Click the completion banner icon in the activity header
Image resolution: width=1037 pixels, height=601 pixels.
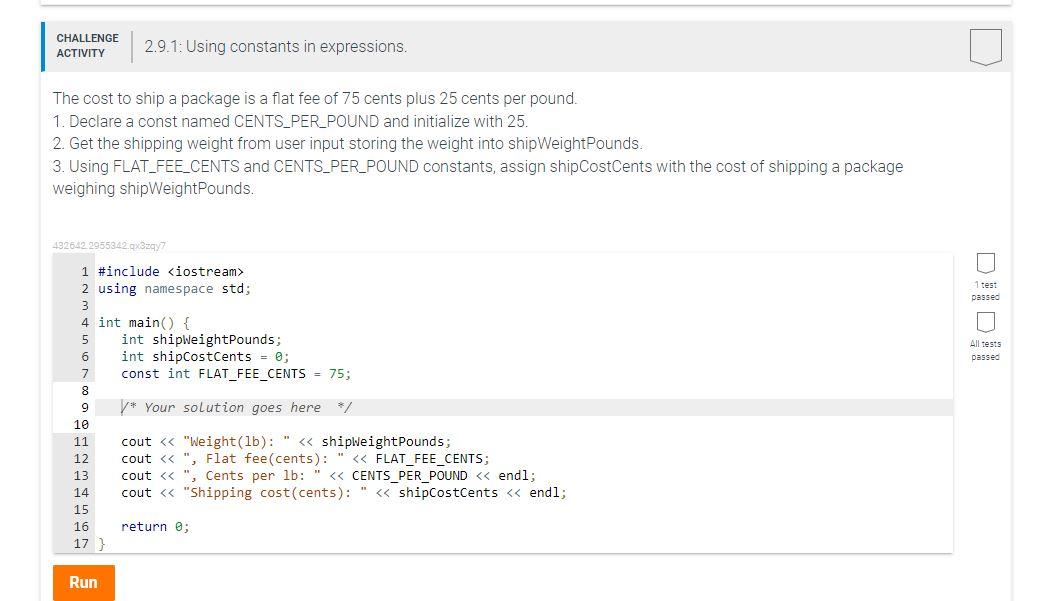(x=986, y=45)
